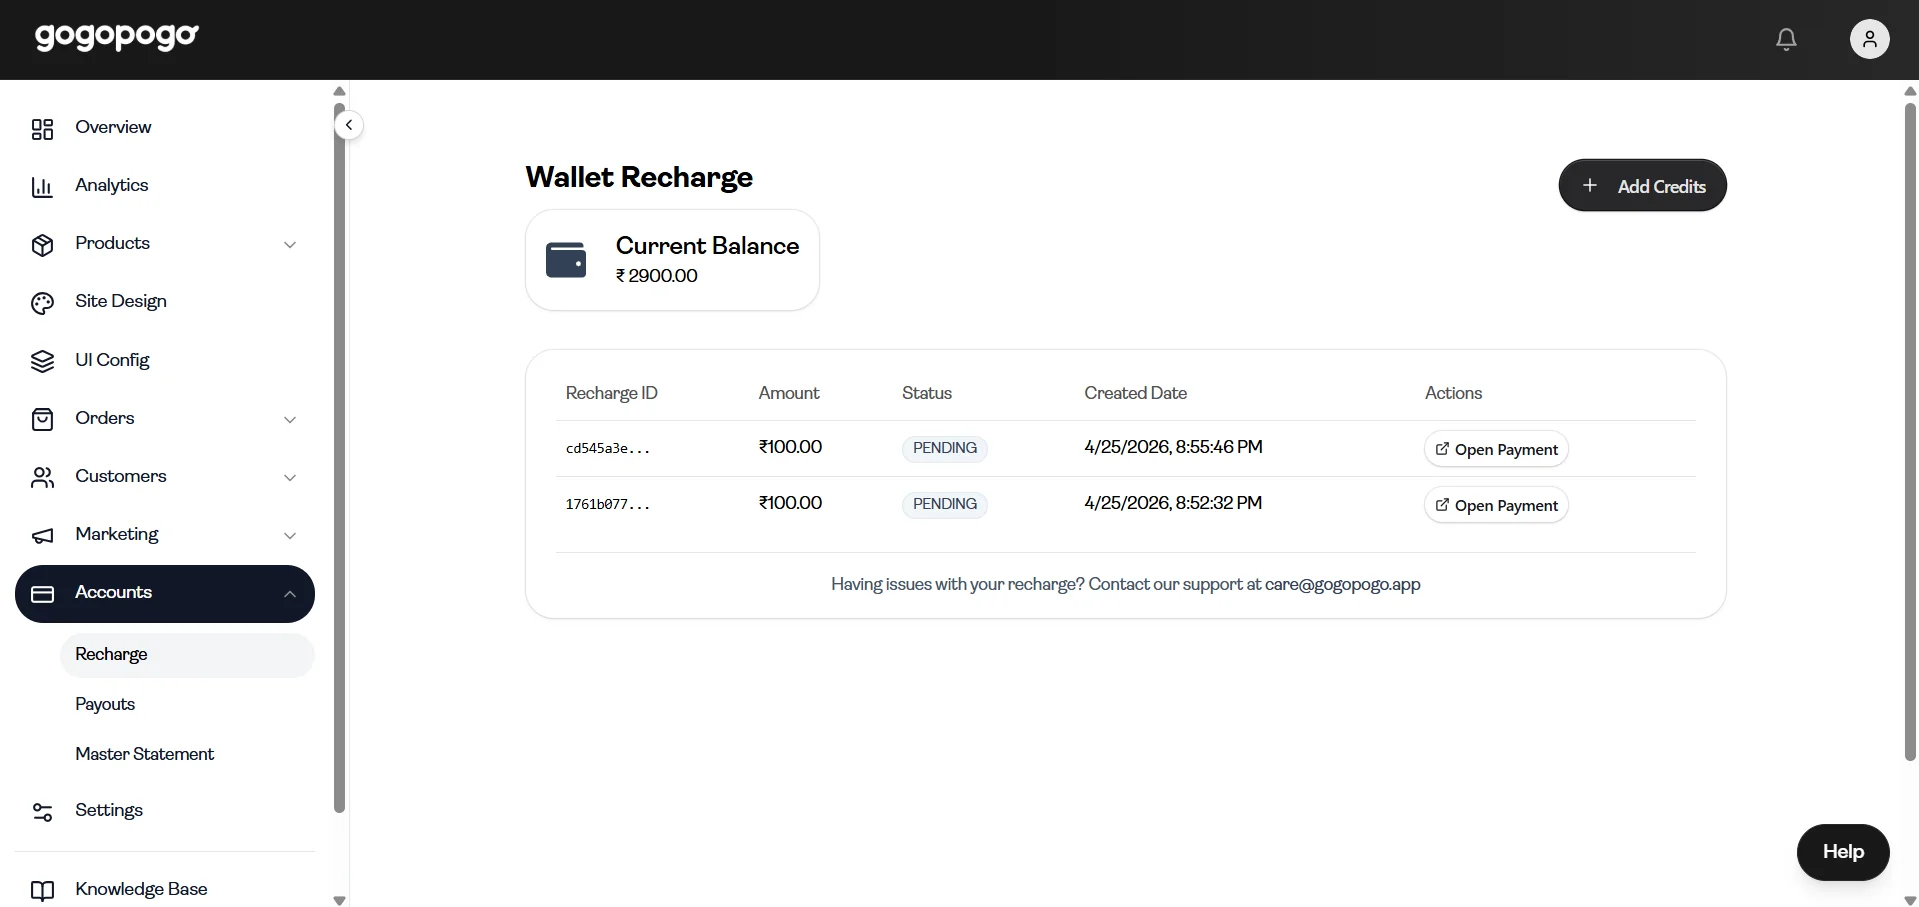Collapse the sidebar with the arrow button

348,125
